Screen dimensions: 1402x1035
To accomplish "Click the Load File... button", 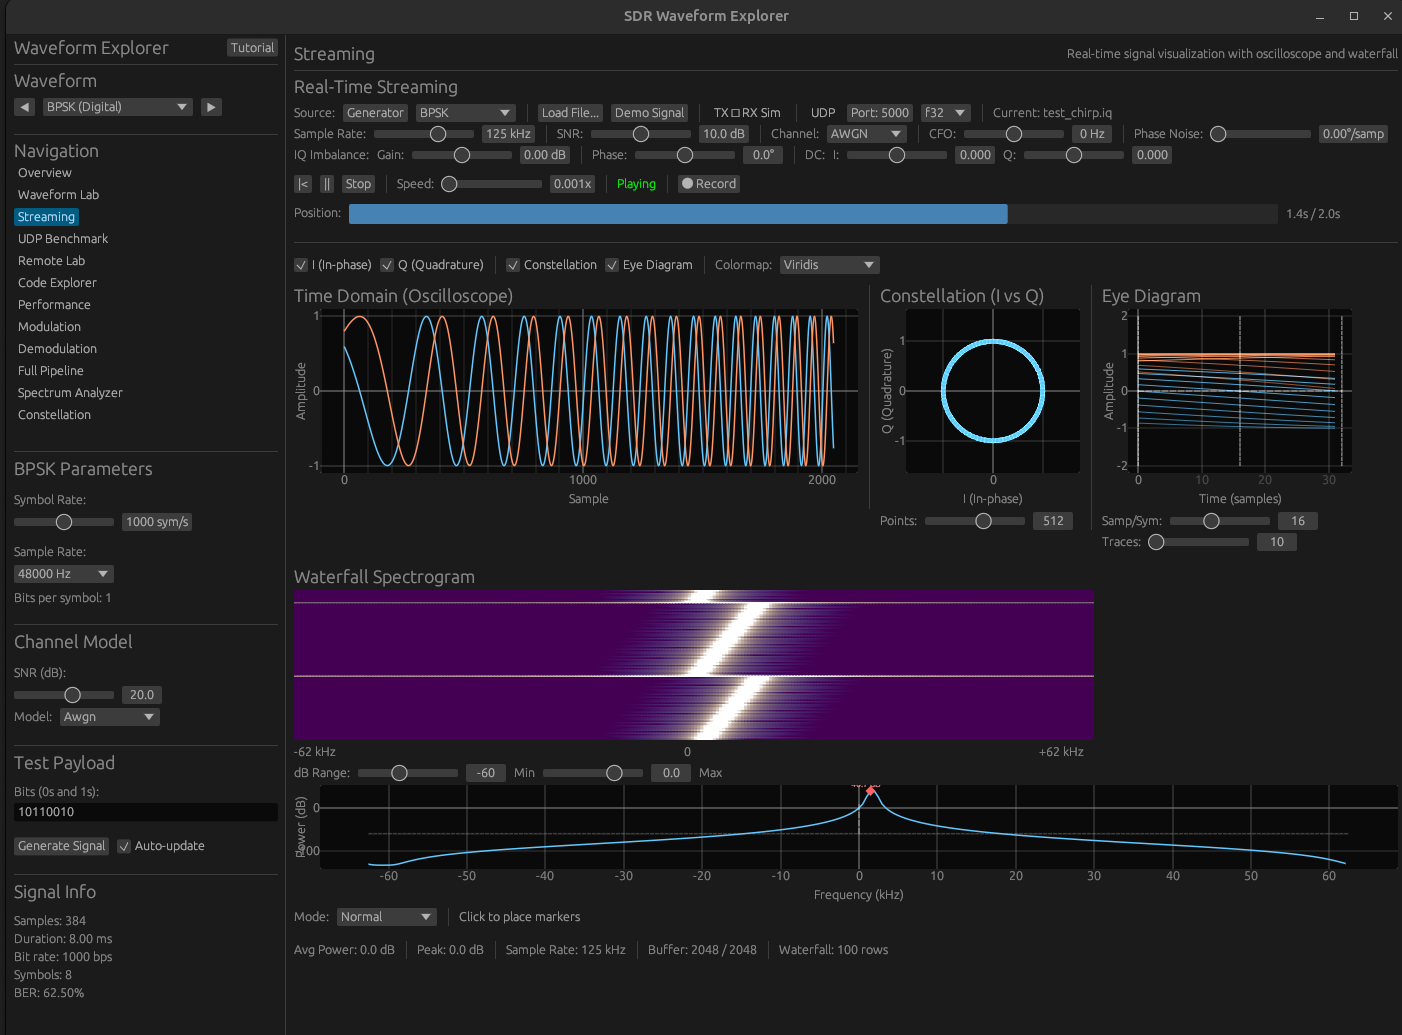I will coord(570,113).
